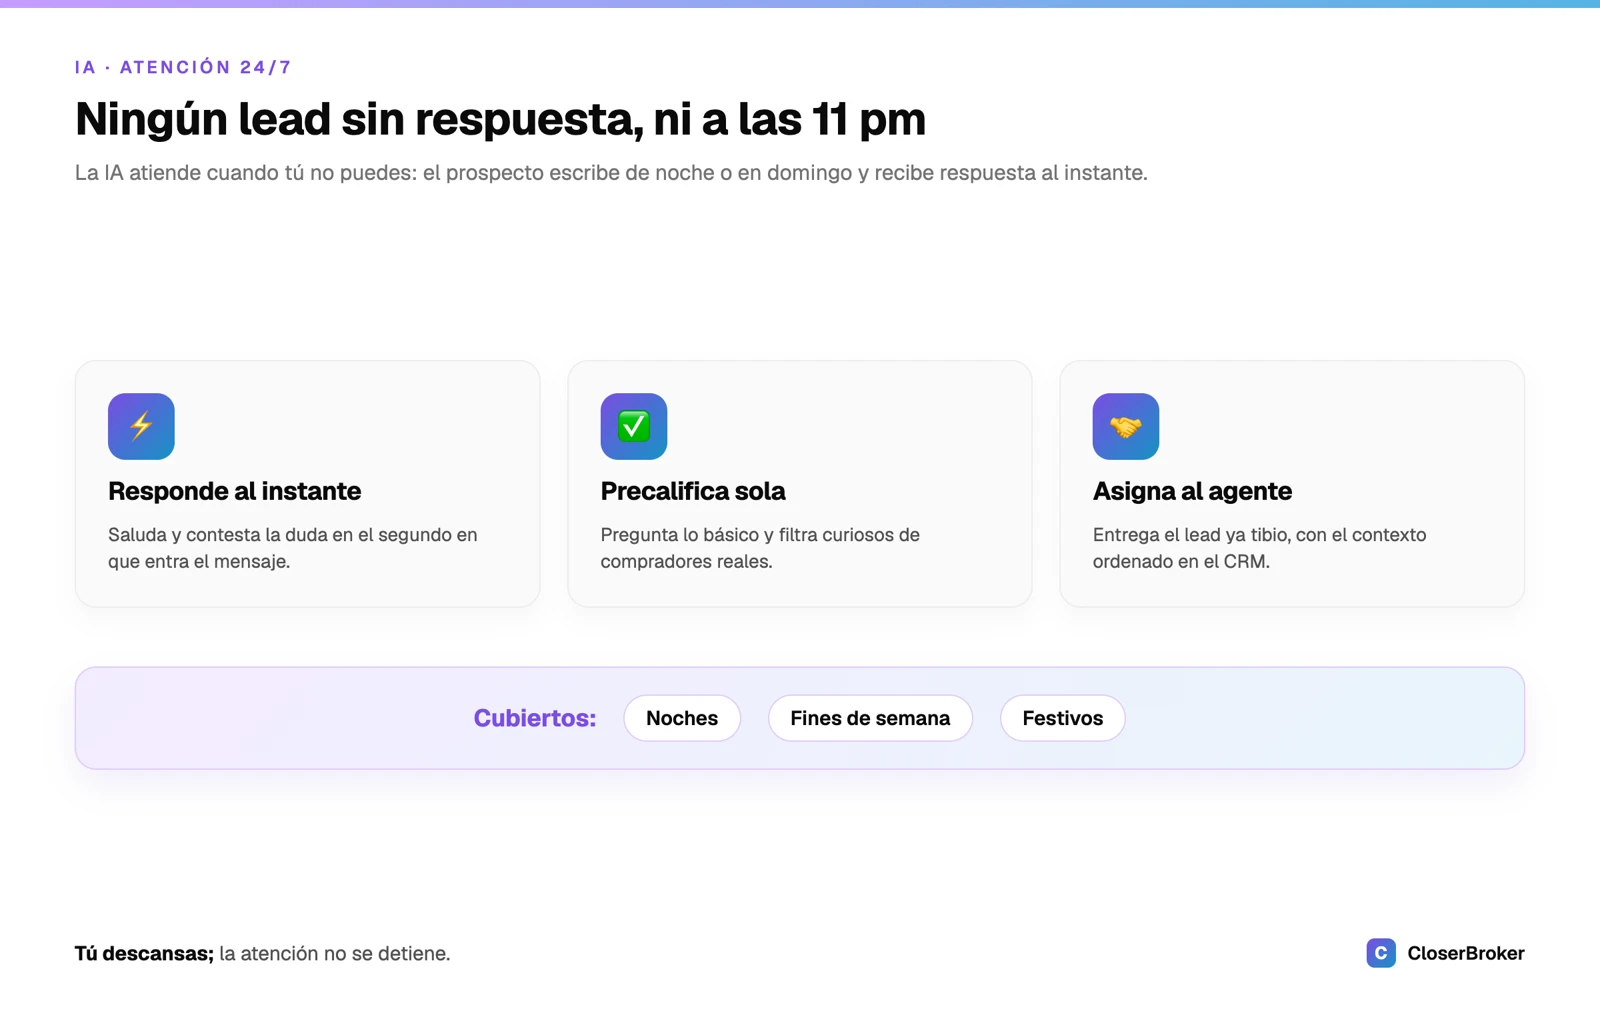Select the Noches pill
This screenshot has height=1013, width=1600.
tap(682, 718)
